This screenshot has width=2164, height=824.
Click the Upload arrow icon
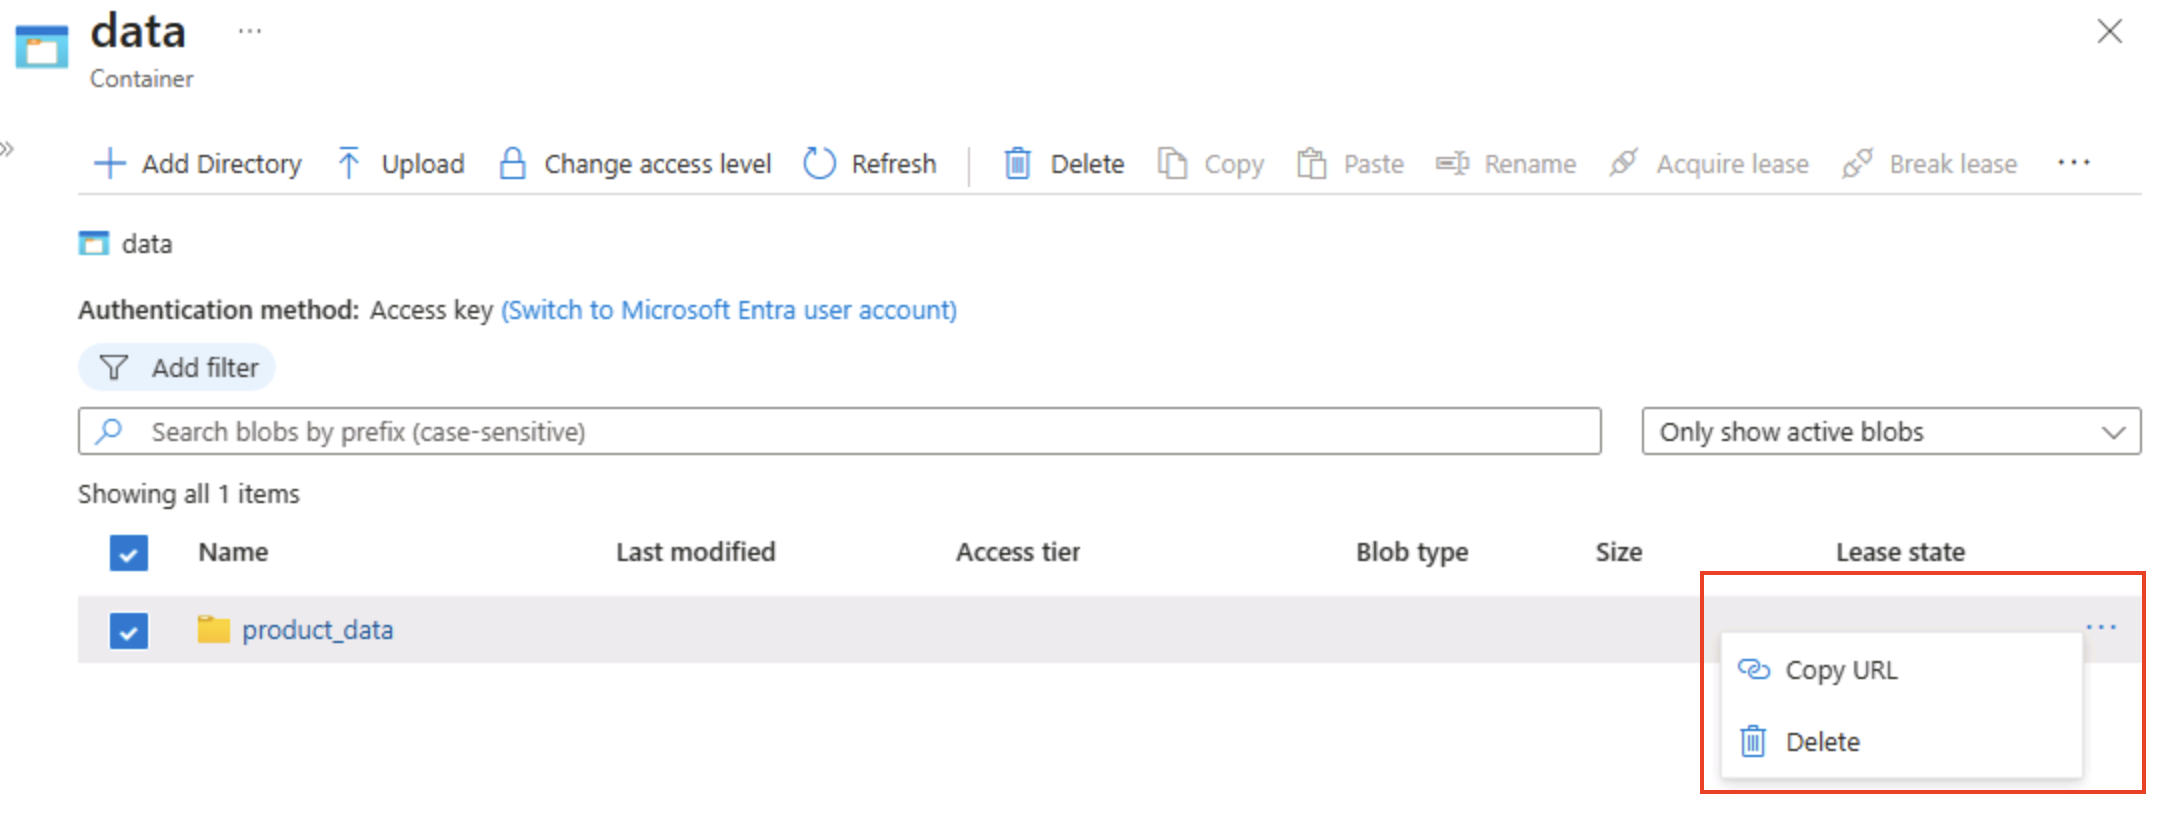click(348, 163)
